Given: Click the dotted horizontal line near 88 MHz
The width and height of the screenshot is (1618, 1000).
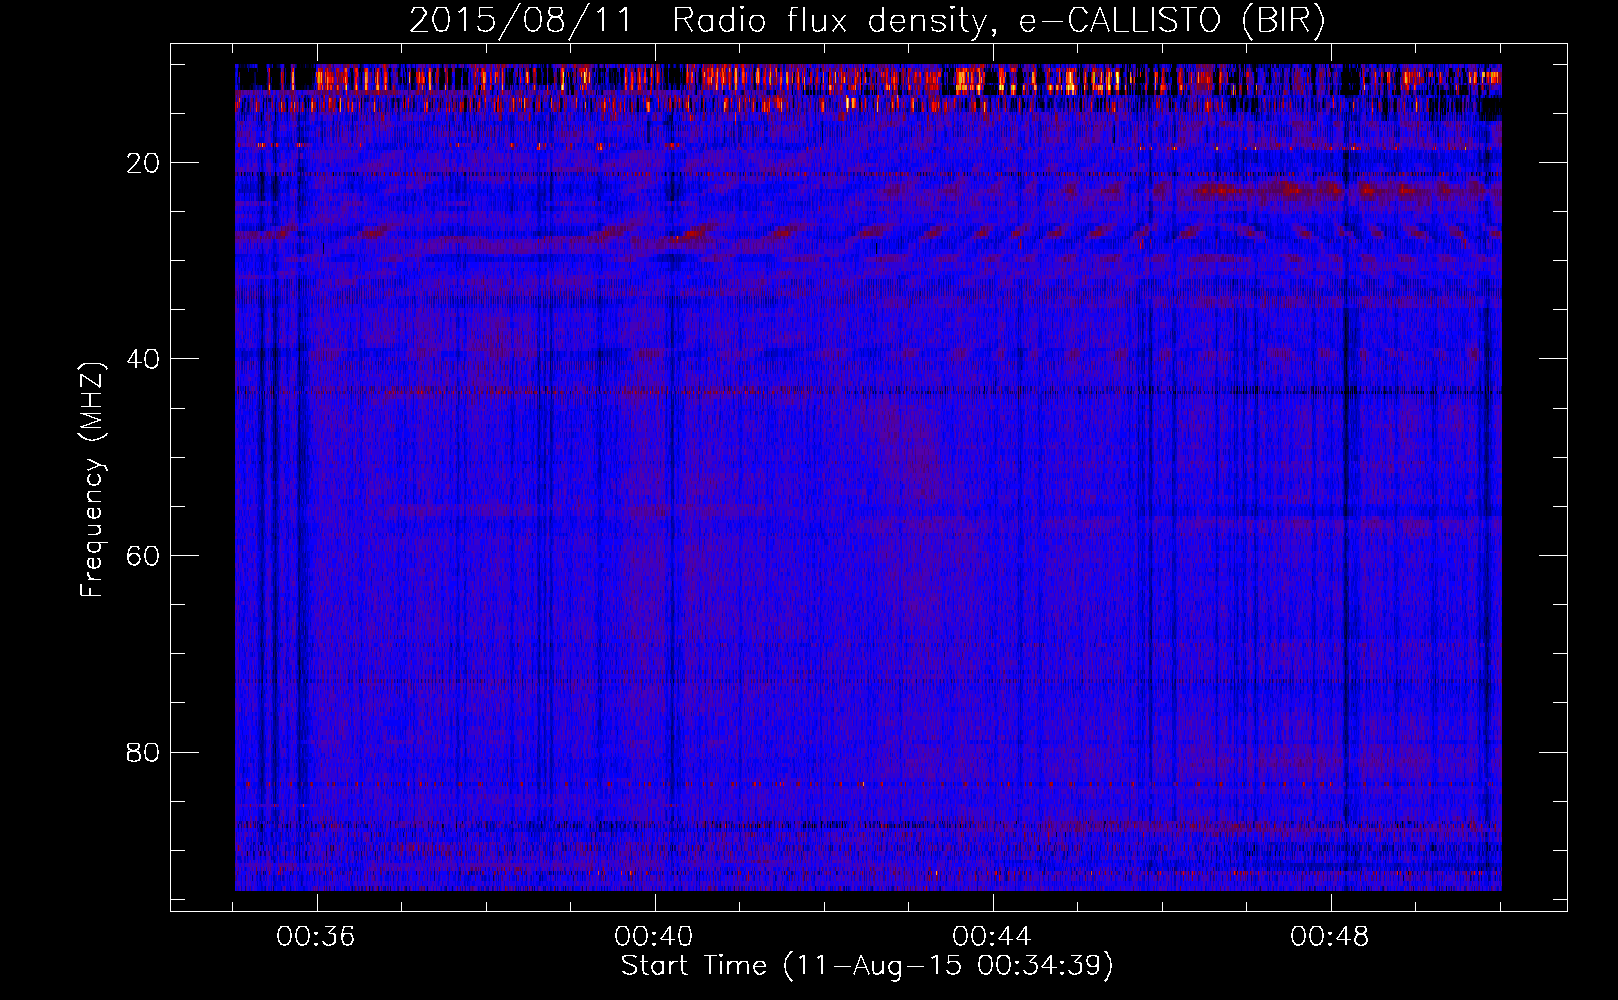Looking at the screenshot, I should [x=860, y=826].
